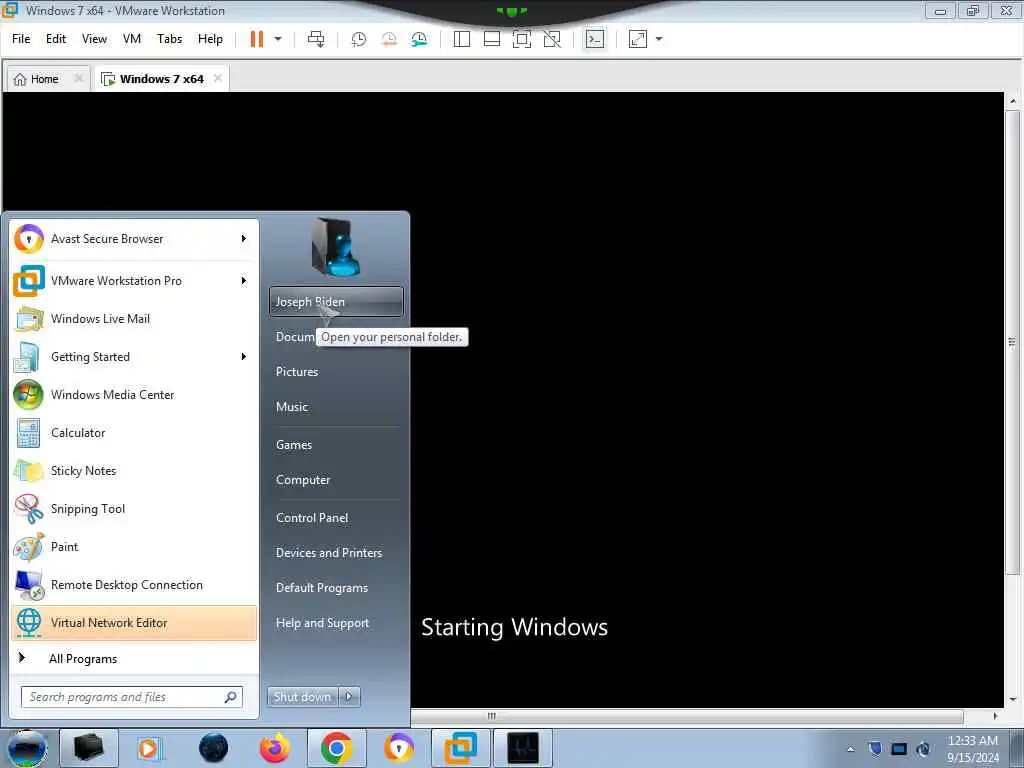Close the Windows 7 x64 tab
Image resolution: width=1024 pixels, height=768 pixels.
pos(217,78)
